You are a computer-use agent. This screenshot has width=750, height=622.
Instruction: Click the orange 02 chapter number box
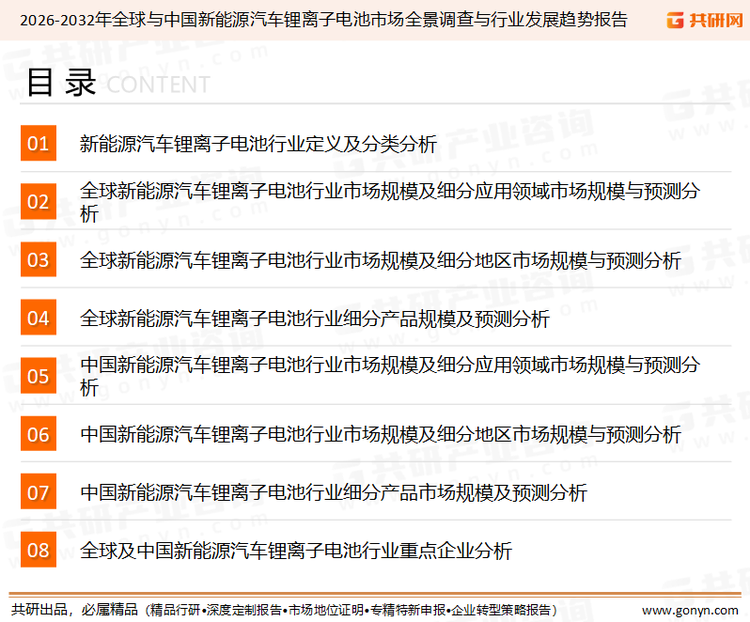point(38,201)
